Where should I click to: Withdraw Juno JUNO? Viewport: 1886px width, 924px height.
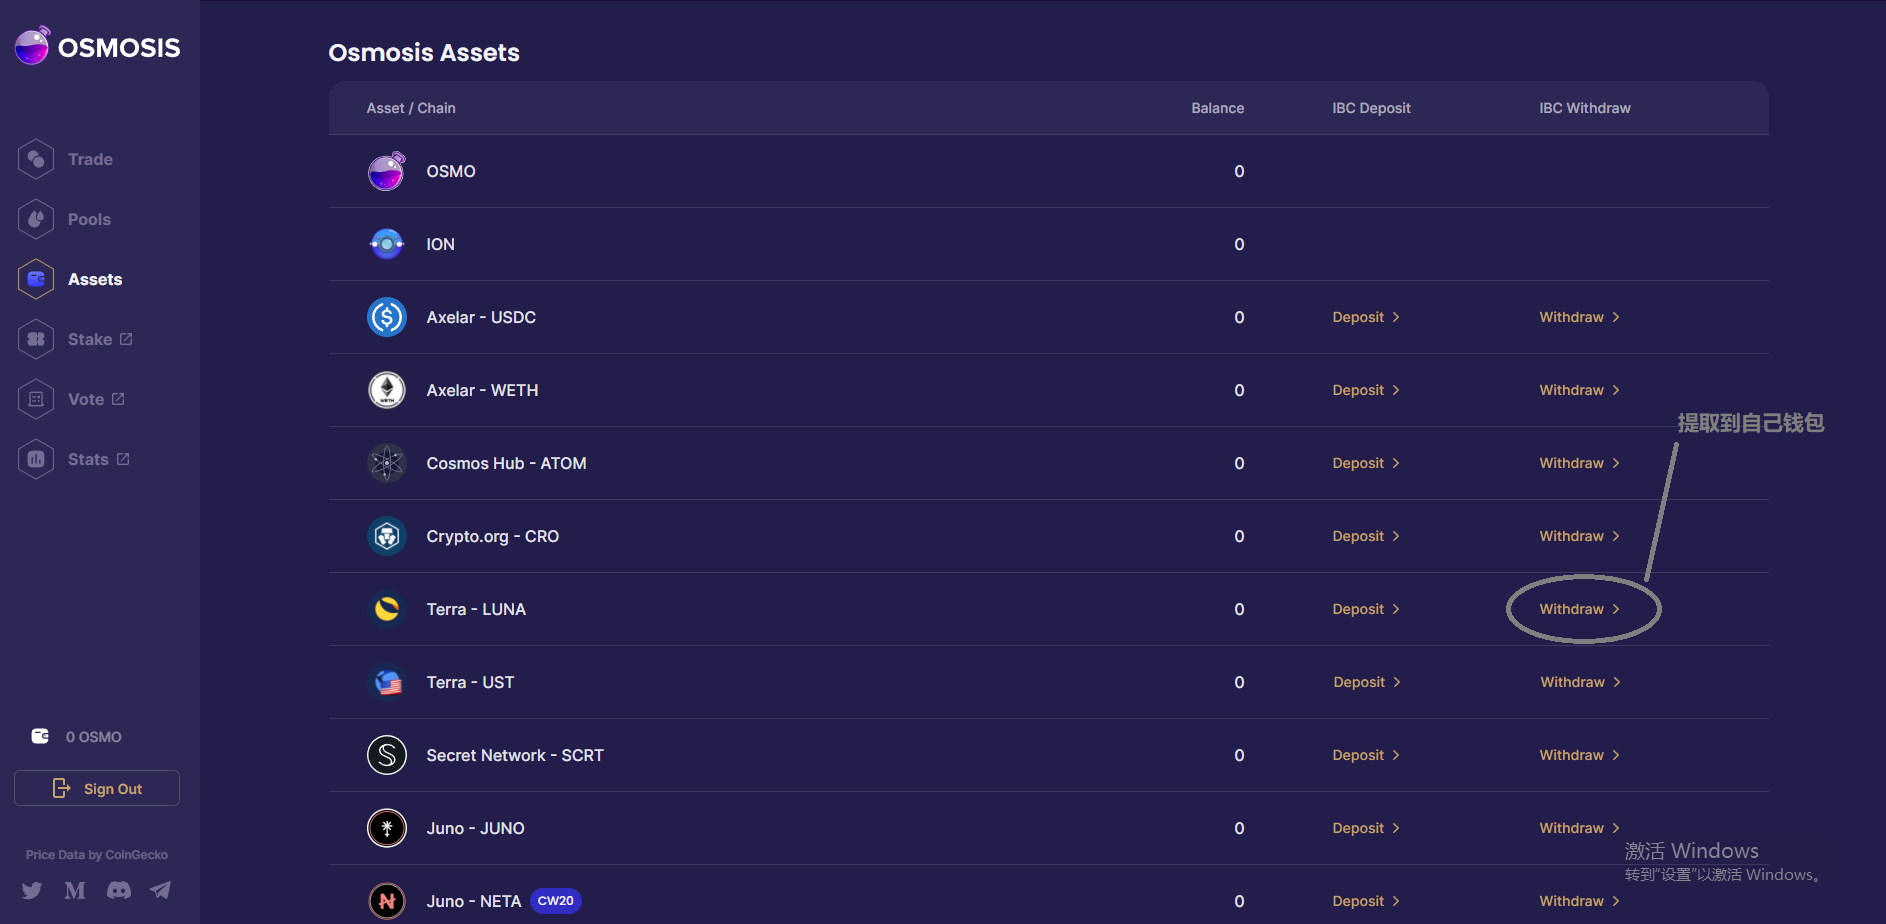coord(1579,828)
